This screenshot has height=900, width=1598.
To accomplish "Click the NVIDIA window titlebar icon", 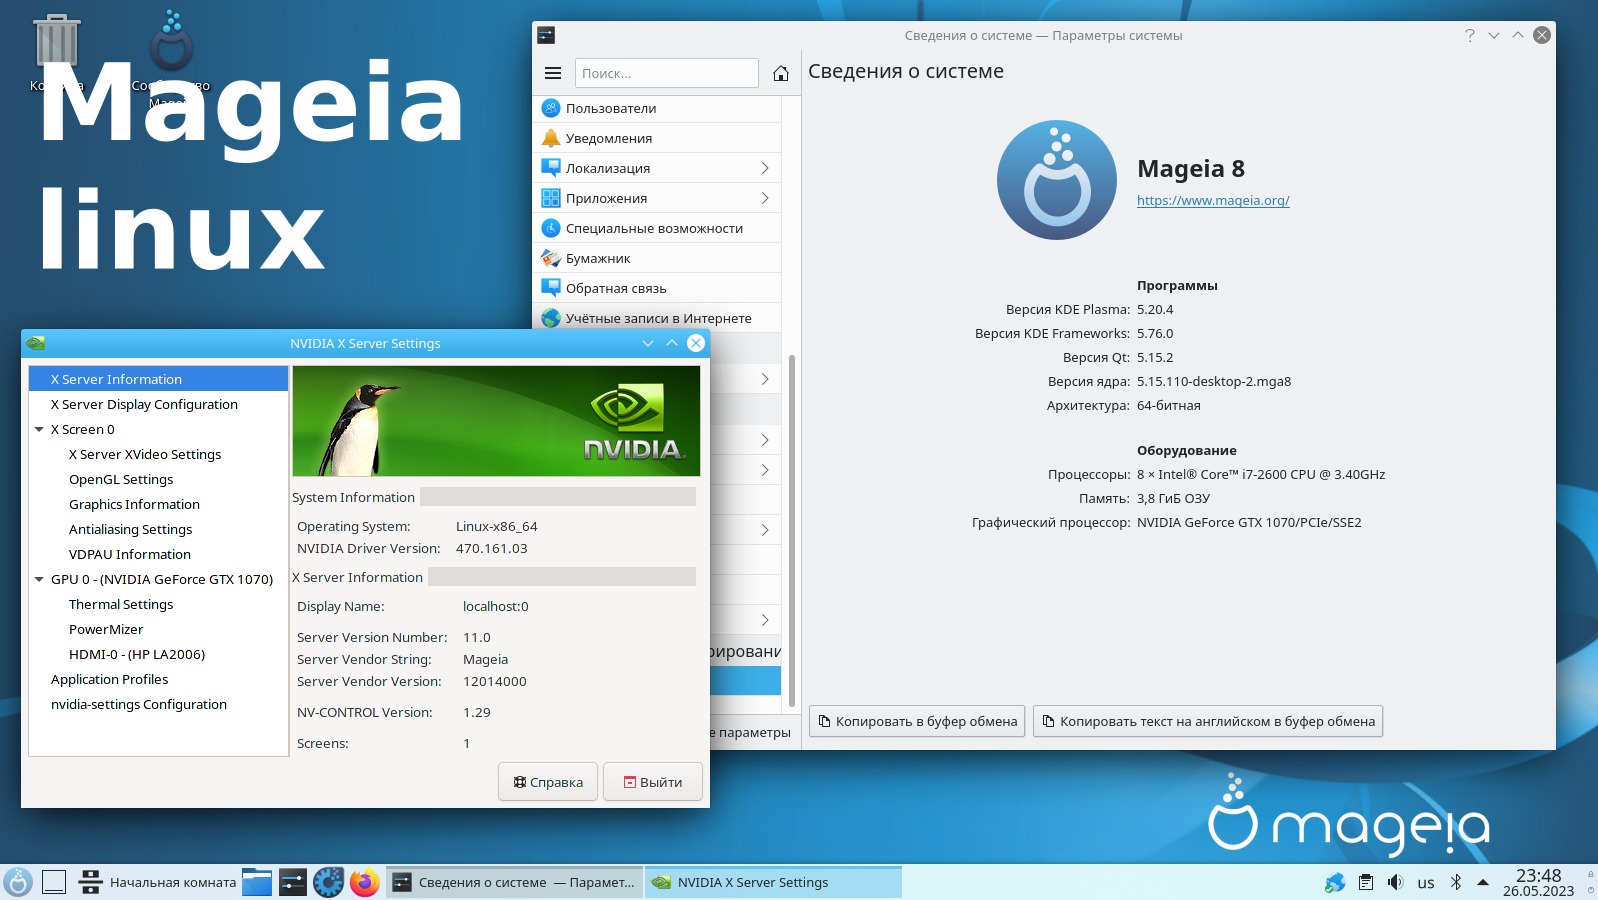I will pos(36,343).
